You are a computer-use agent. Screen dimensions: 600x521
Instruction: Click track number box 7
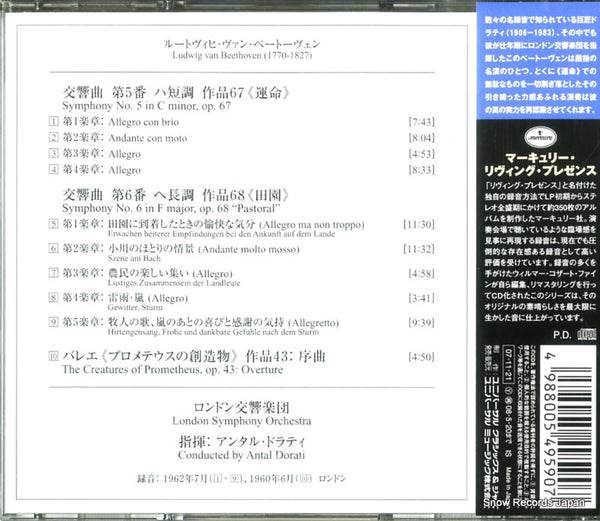pyautogui.click(x=54, y=273)
